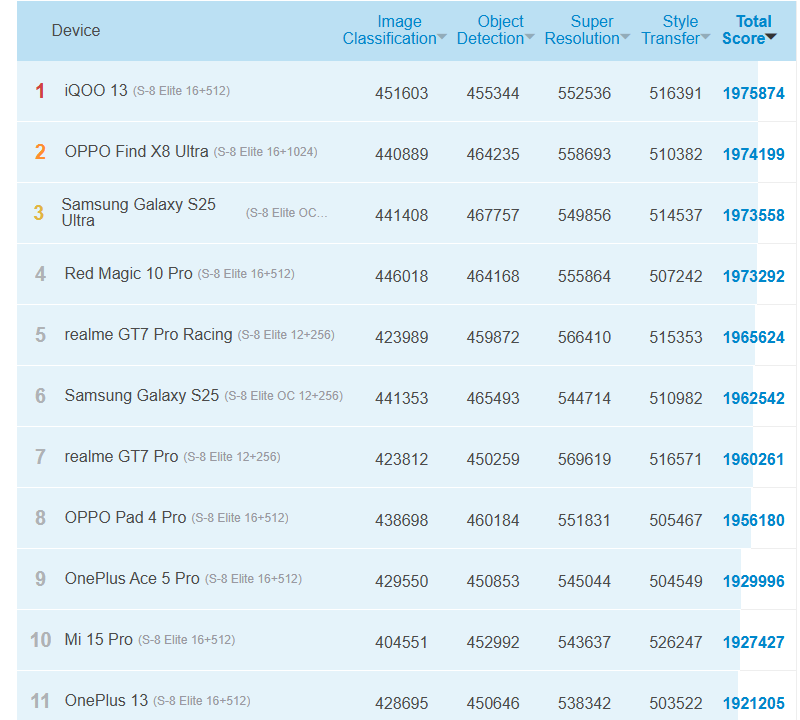Select the OnePlus Ace 5 Pro name

tap(132, 579)
